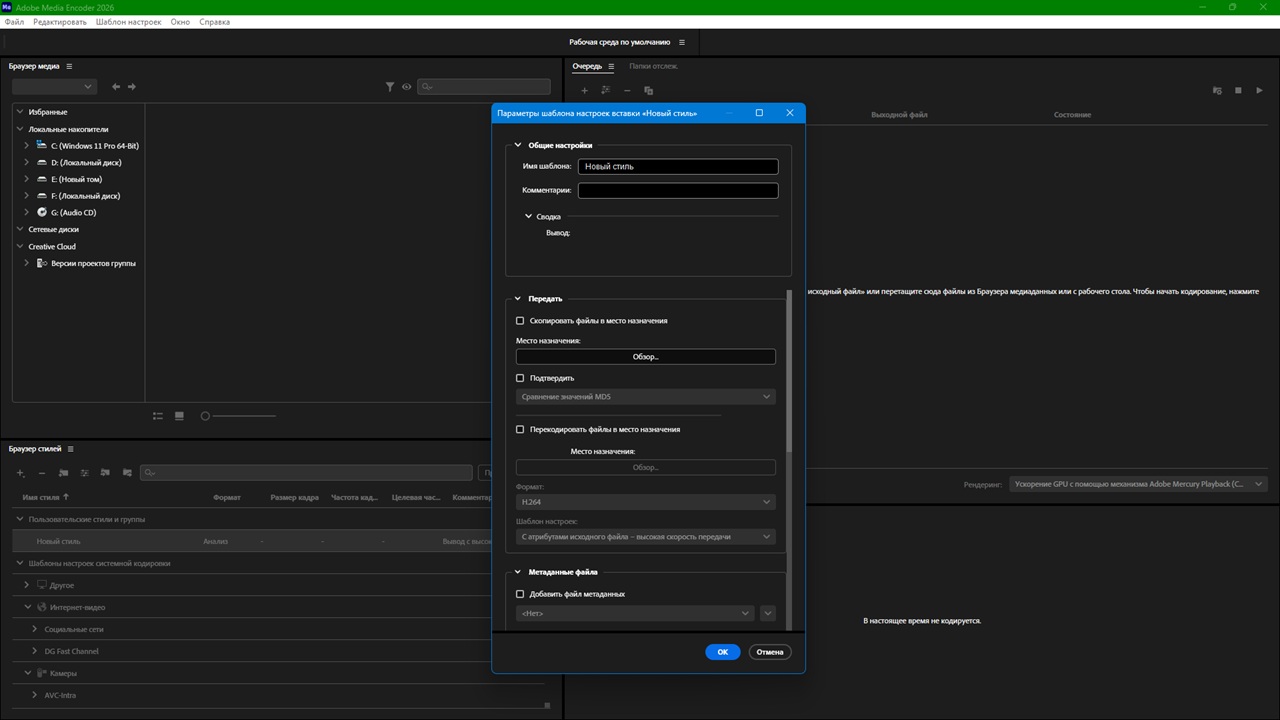Expand the C: (Windows 11 Pro 64-Bit) drive
The width and height of the screenshot is (1280, 720).
[27, 146]
